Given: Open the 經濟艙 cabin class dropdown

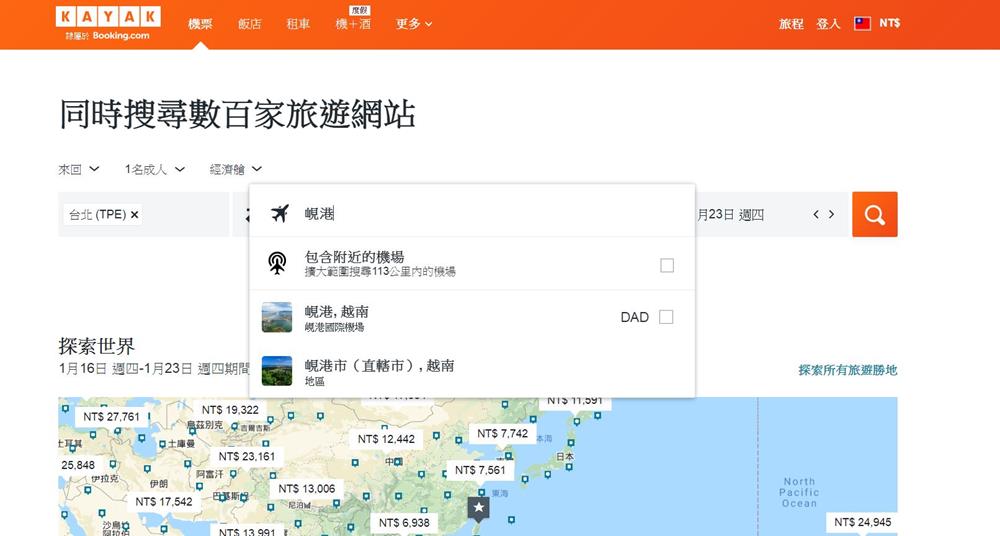Looking at the screenshot, I should tap(236, 170).
